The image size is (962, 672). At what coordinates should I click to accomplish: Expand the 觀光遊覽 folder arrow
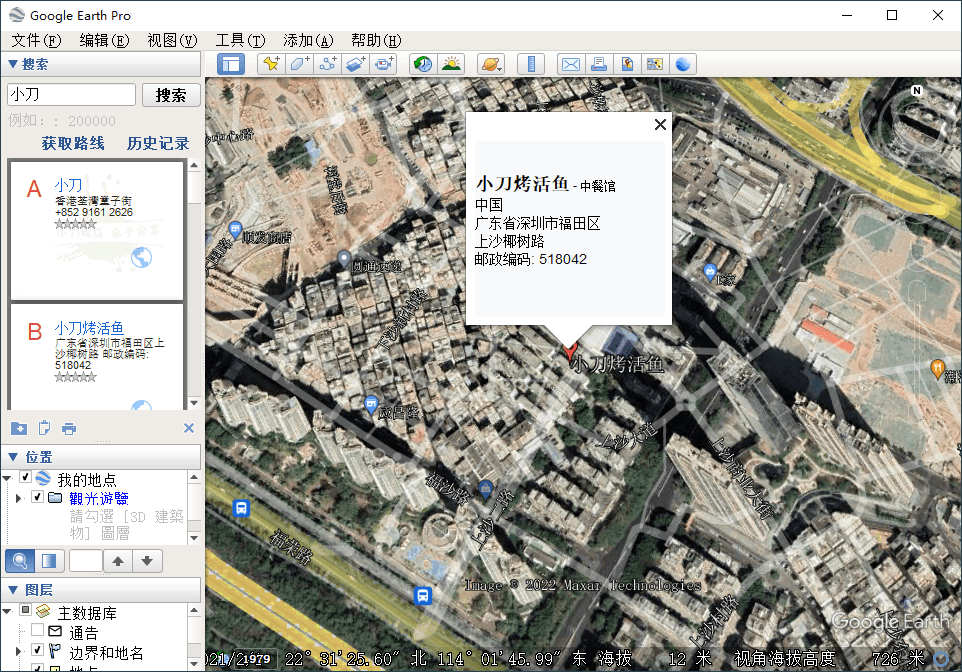pyautogui.click(x=18, y=497)
